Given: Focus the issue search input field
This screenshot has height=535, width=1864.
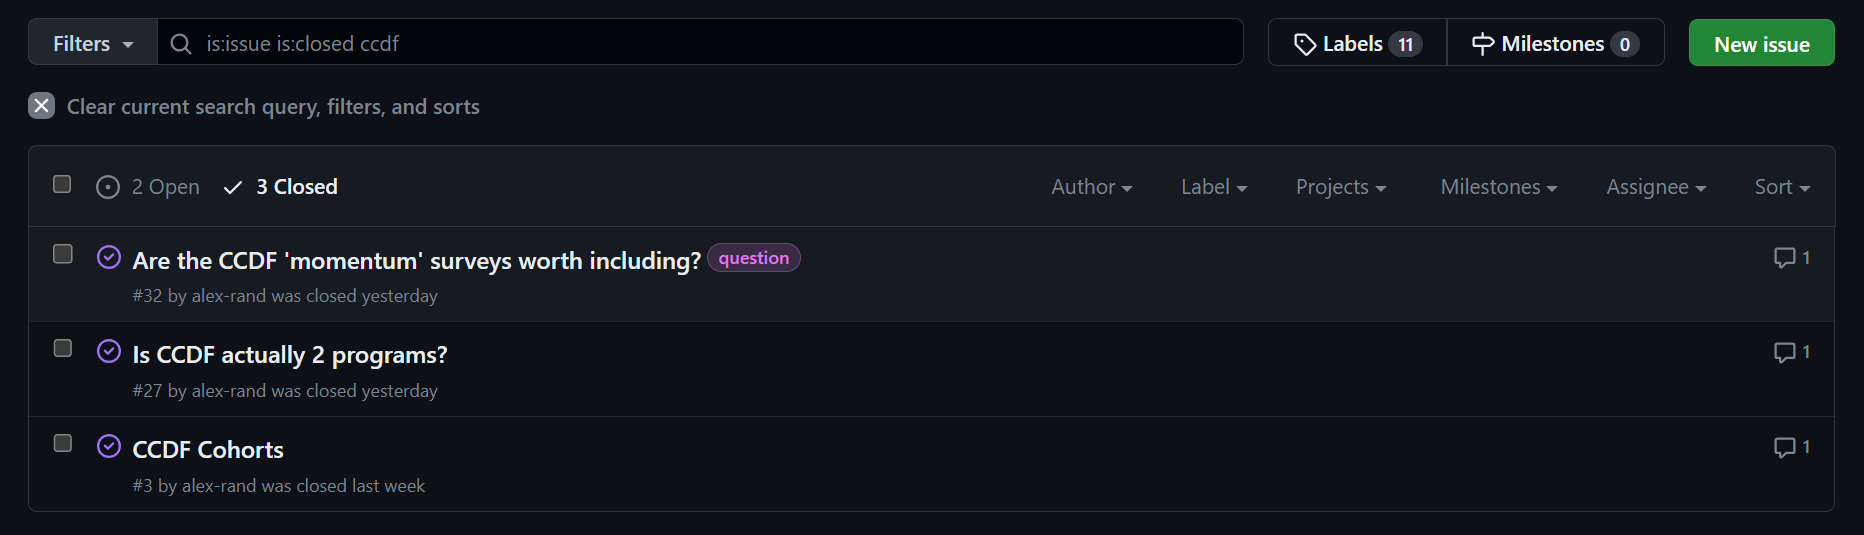Looking at the screenshot, I should pyautogui.click(x=700, y=44).
